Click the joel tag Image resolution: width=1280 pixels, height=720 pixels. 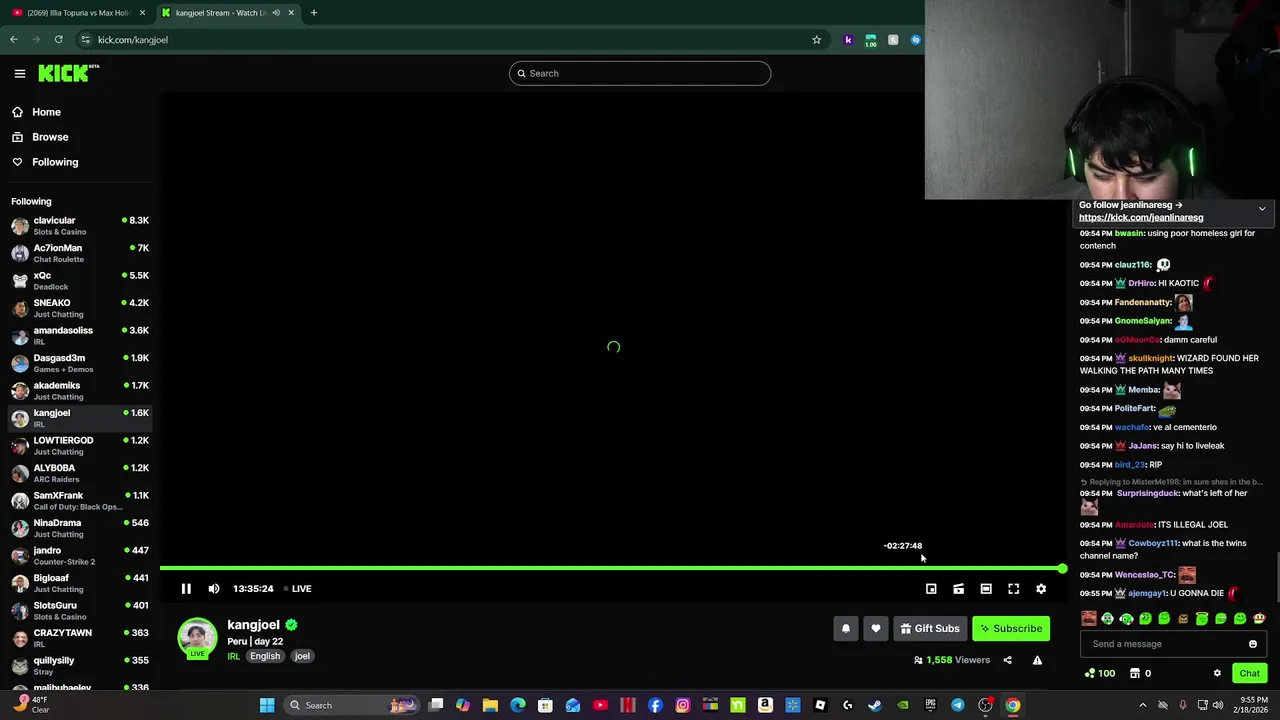click(x=302, y=657)
